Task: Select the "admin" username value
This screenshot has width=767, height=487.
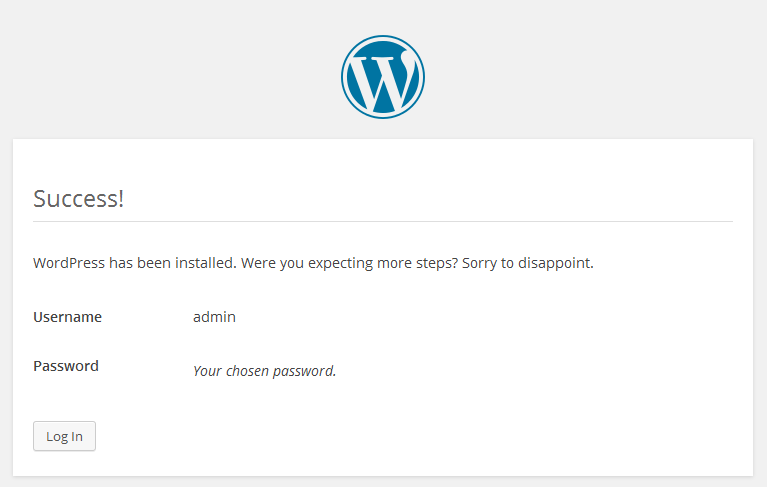Action: pyautogui.click(x=214, y=317)
